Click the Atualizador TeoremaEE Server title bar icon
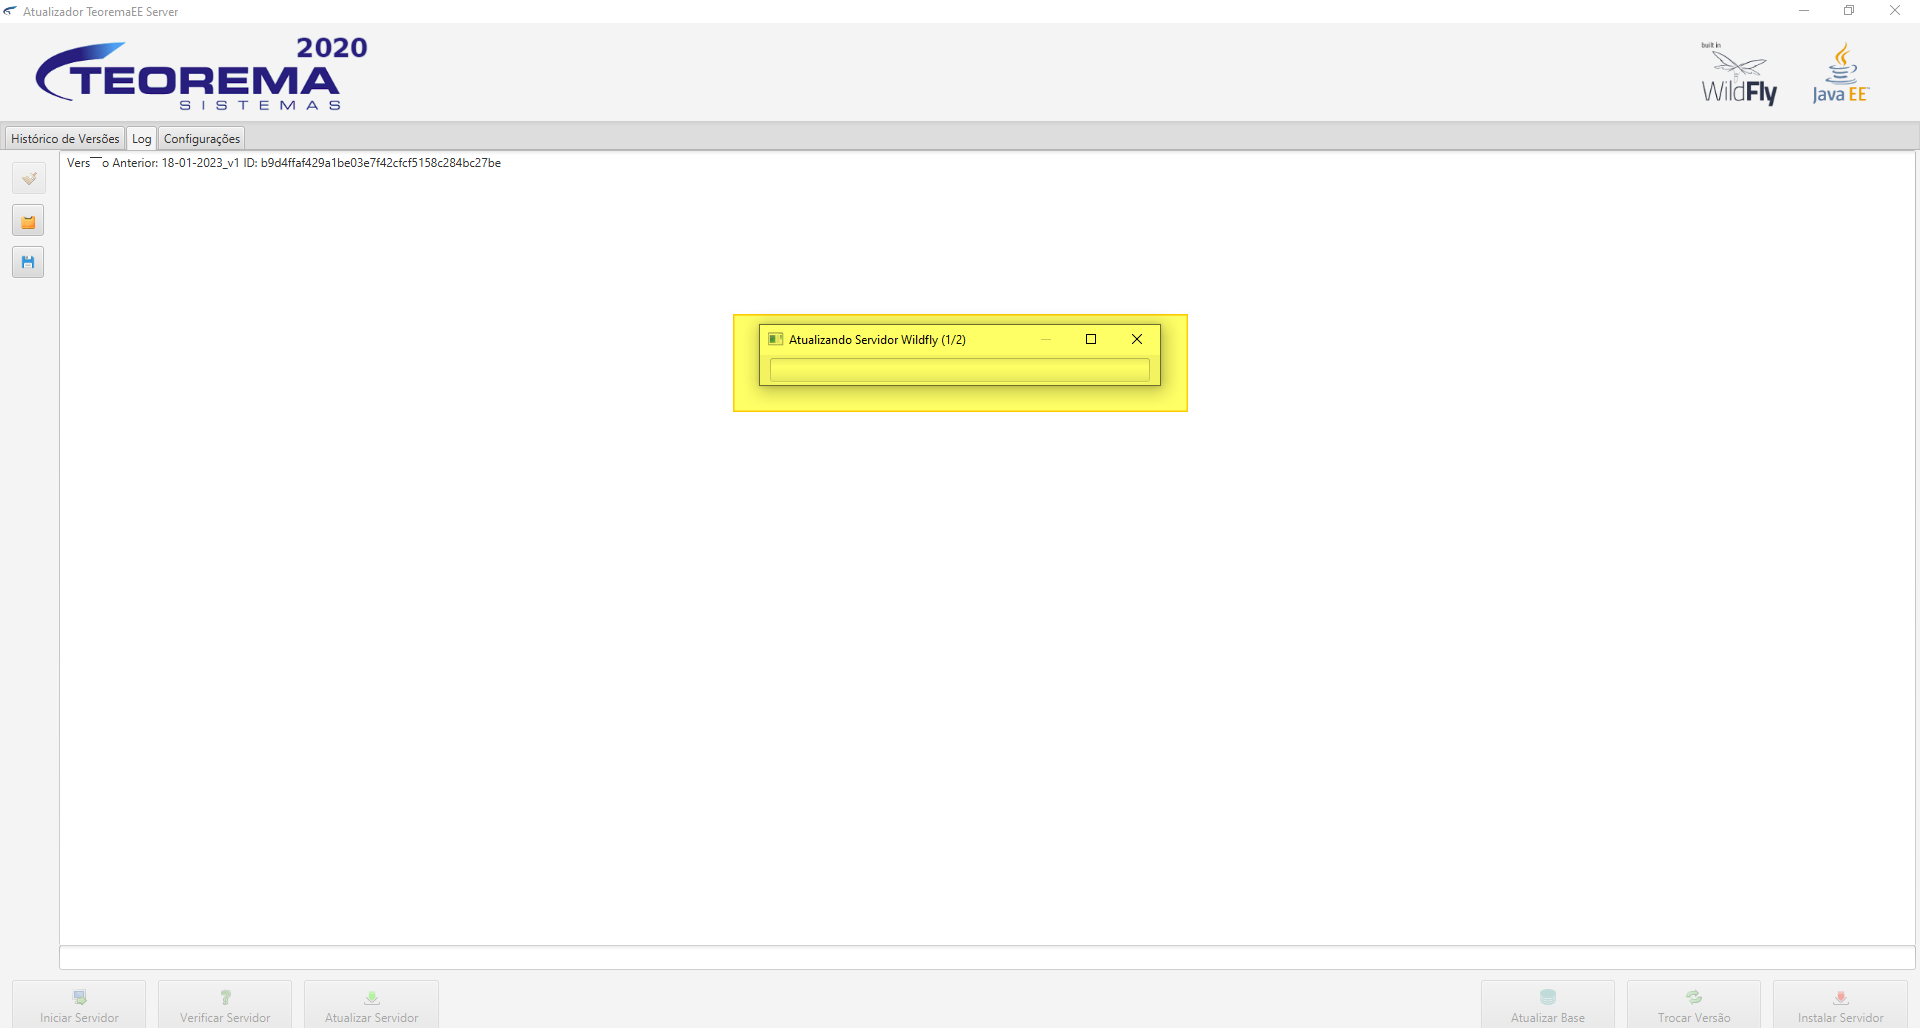Viewport: 1920px width, 1028px height. click(x=10, y=11)
